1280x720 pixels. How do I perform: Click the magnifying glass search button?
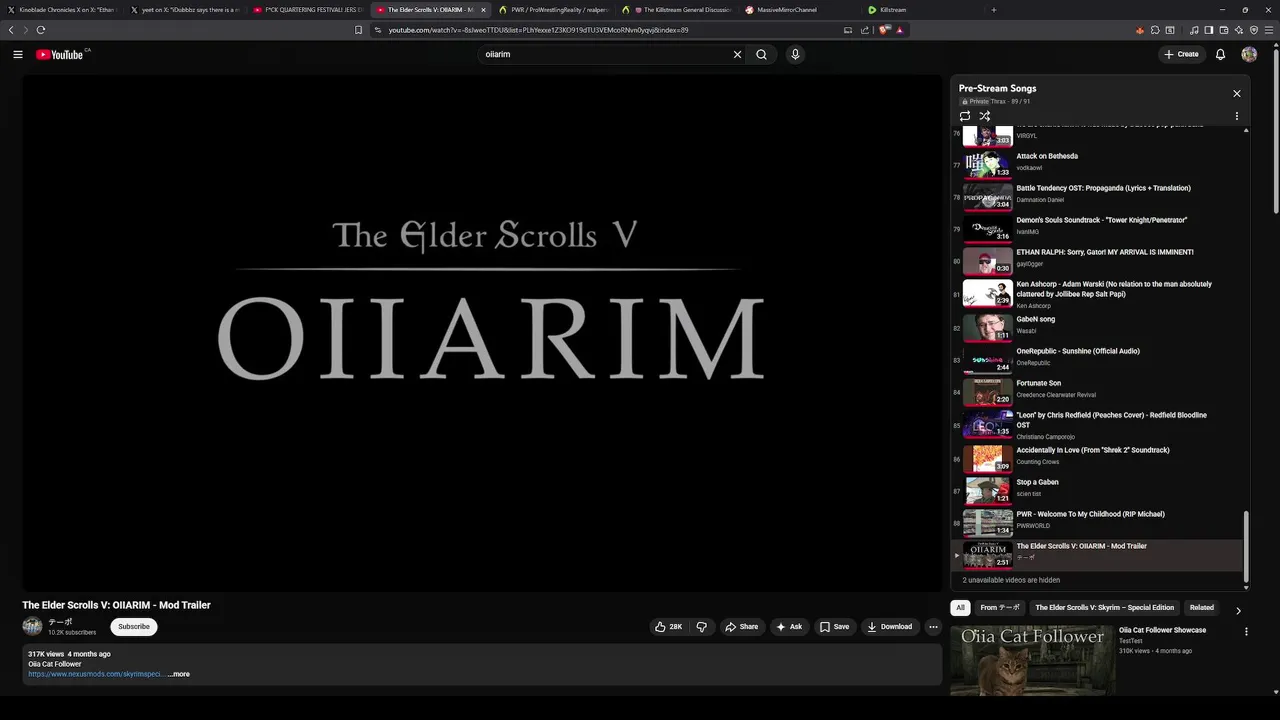tap(762, 54)
